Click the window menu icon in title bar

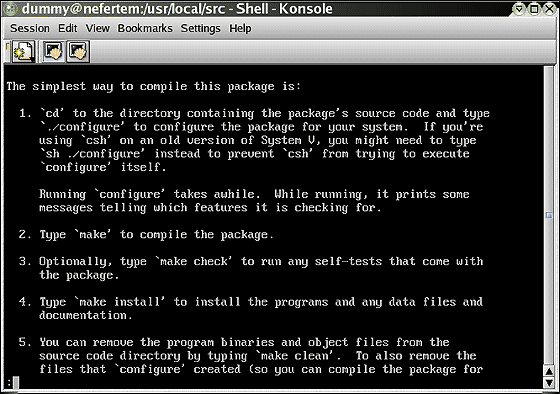tap(11, 9)
